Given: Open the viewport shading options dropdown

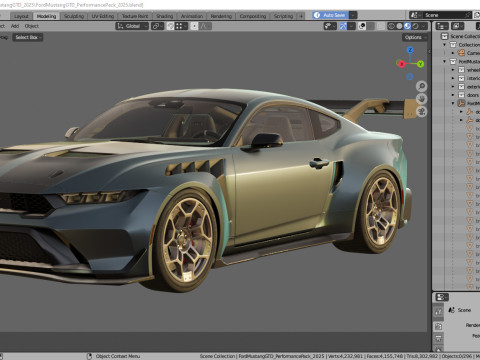Looking at the screenshot, I should point(424,26).
